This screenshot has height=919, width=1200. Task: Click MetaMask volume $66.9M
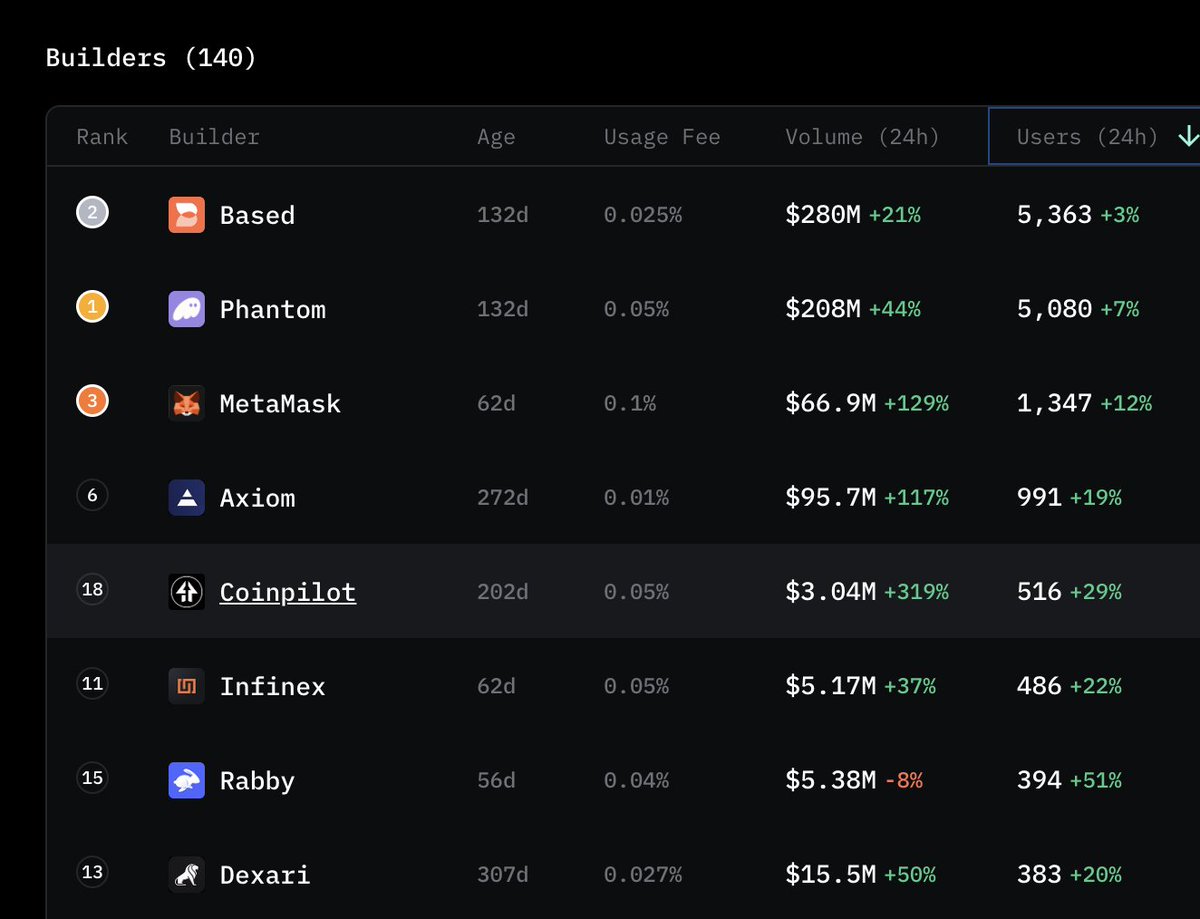click(x=831, y=403)
